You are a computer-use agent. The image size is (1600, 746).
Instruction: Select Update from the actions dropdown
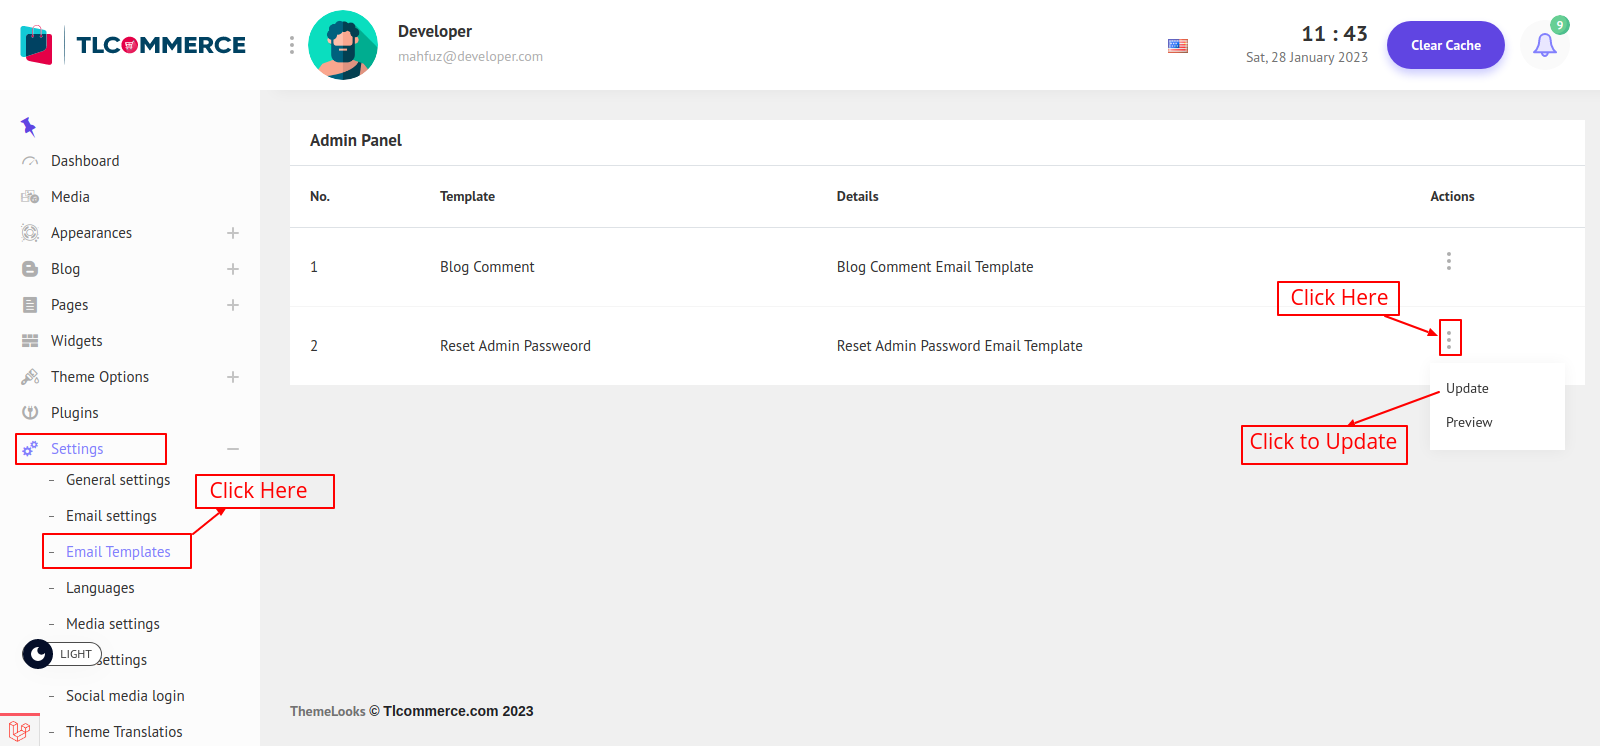pyautogui.click(x=1467, y=388)
